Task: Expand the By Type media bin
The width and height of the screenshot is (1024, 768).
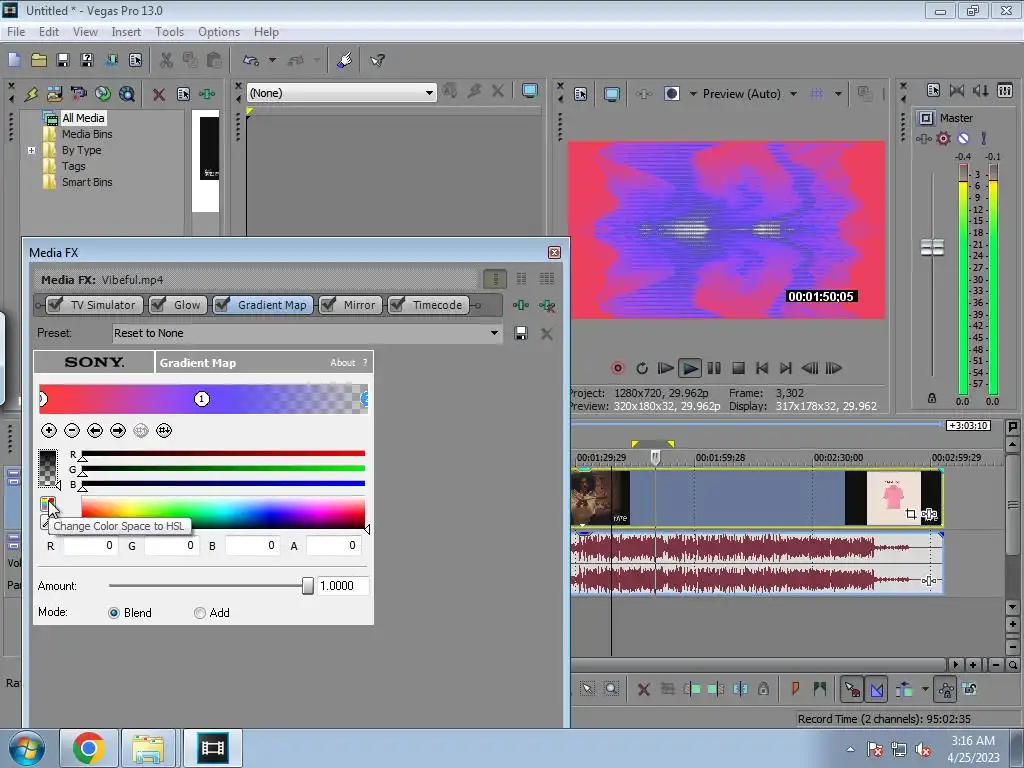Action: (31, 150)
